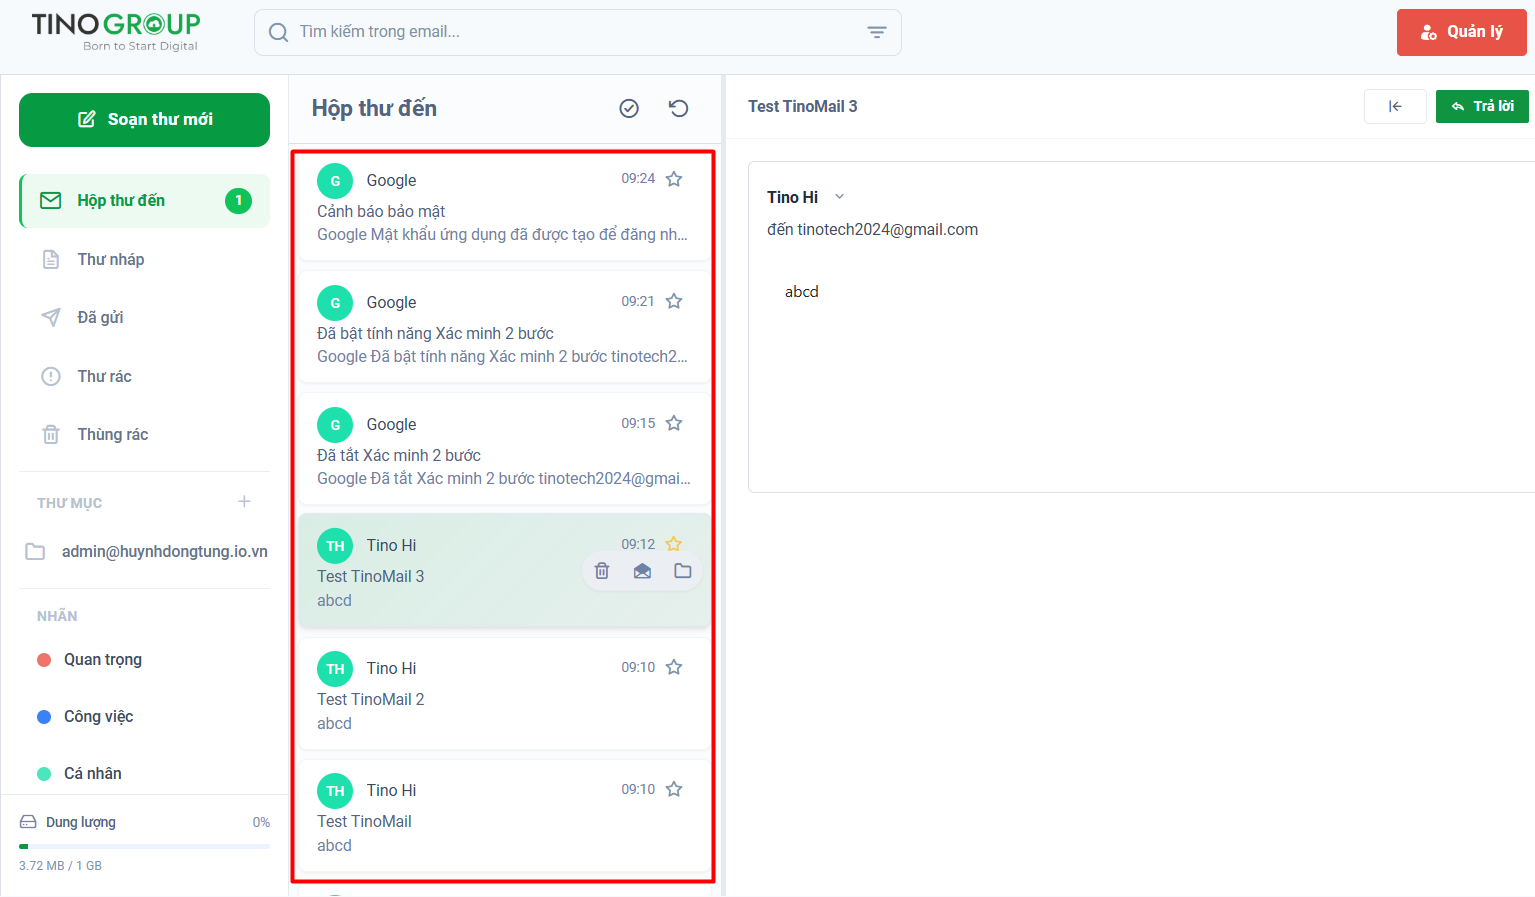Screen dimensions: 1535x897
Task: Star the Test TinoMail 2 email
Action: [x=674, y=667]
